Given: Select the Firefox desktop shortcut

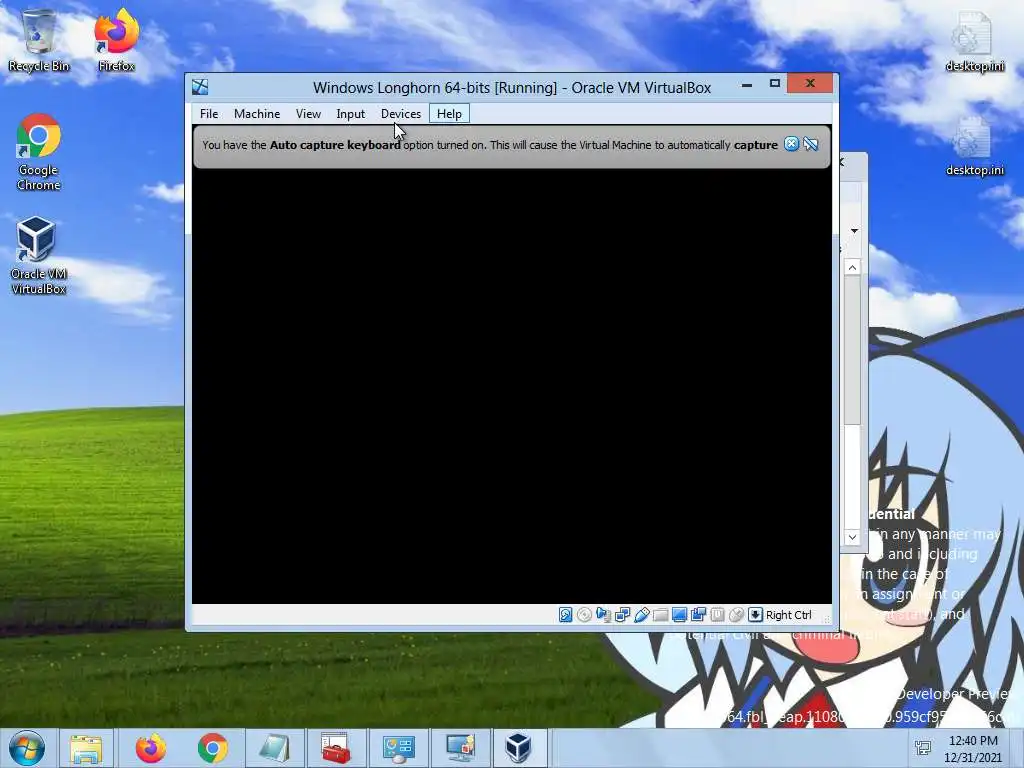Looking at the screenshot, I should coord(116,40).
